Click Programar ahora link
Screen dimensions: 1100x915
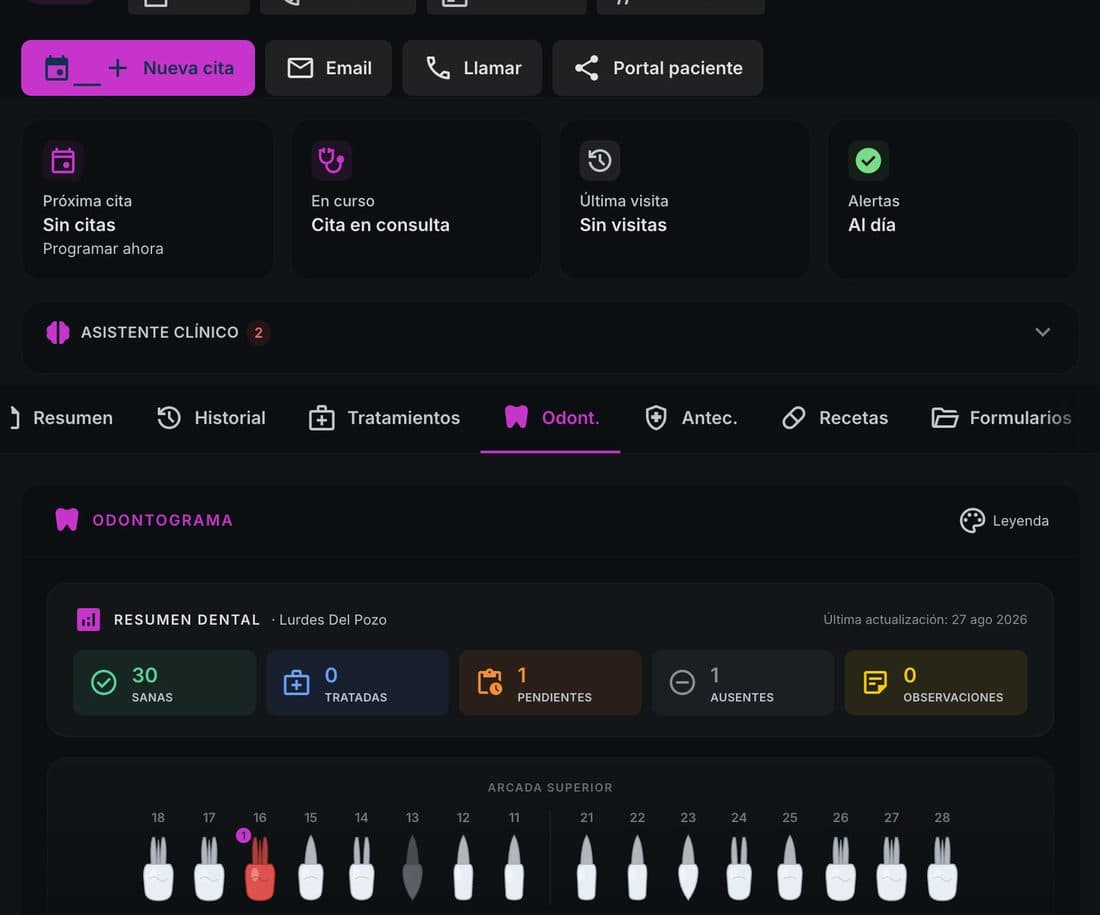(103, 248)
